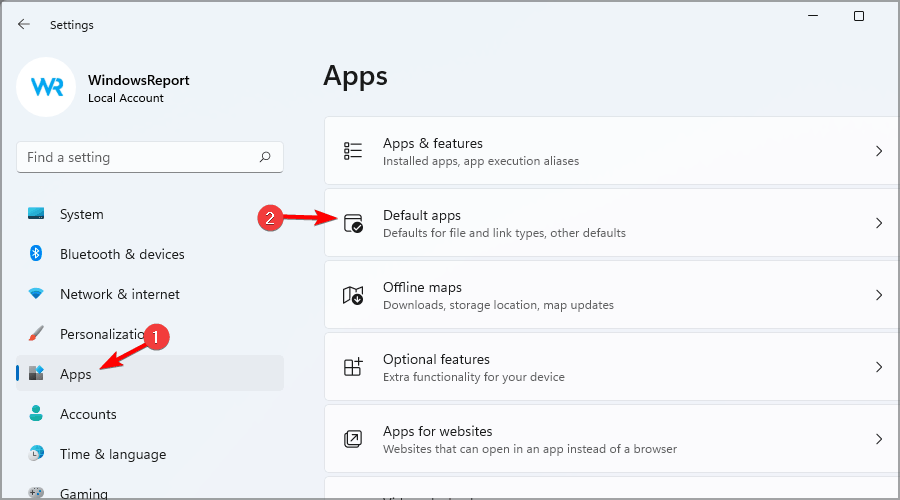Click the back arrow in Settings header
This screenshot has height=500, width=900.
click(24, 24)
